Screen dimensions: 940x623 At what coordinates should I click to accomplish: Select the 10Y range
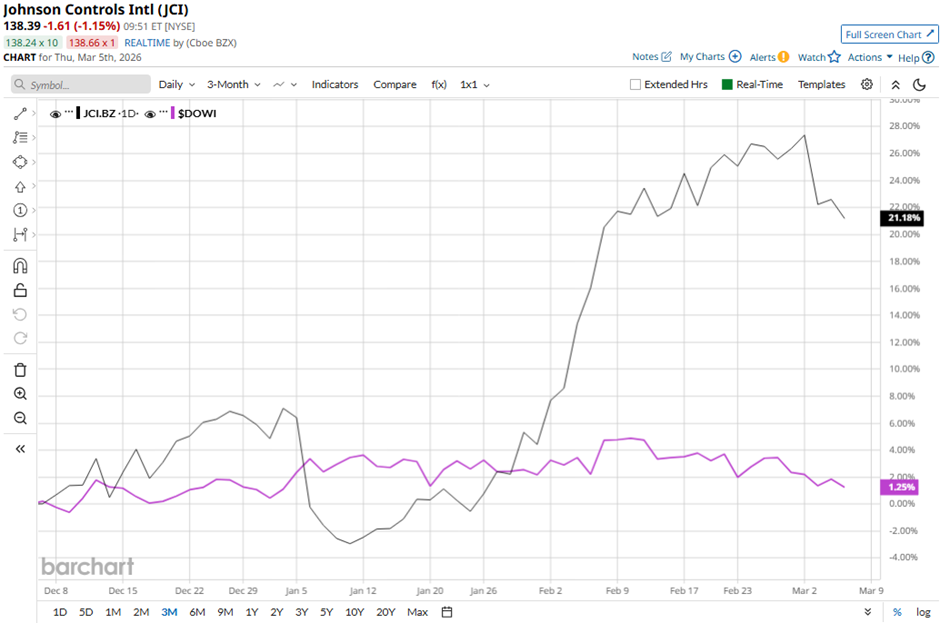click(x=354, y=612)
